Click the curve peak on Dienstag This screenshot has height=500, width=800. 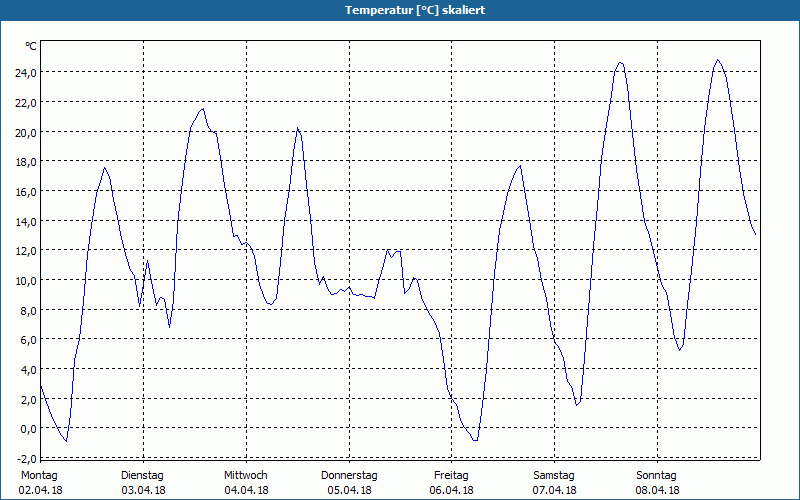tap(203, 109)
